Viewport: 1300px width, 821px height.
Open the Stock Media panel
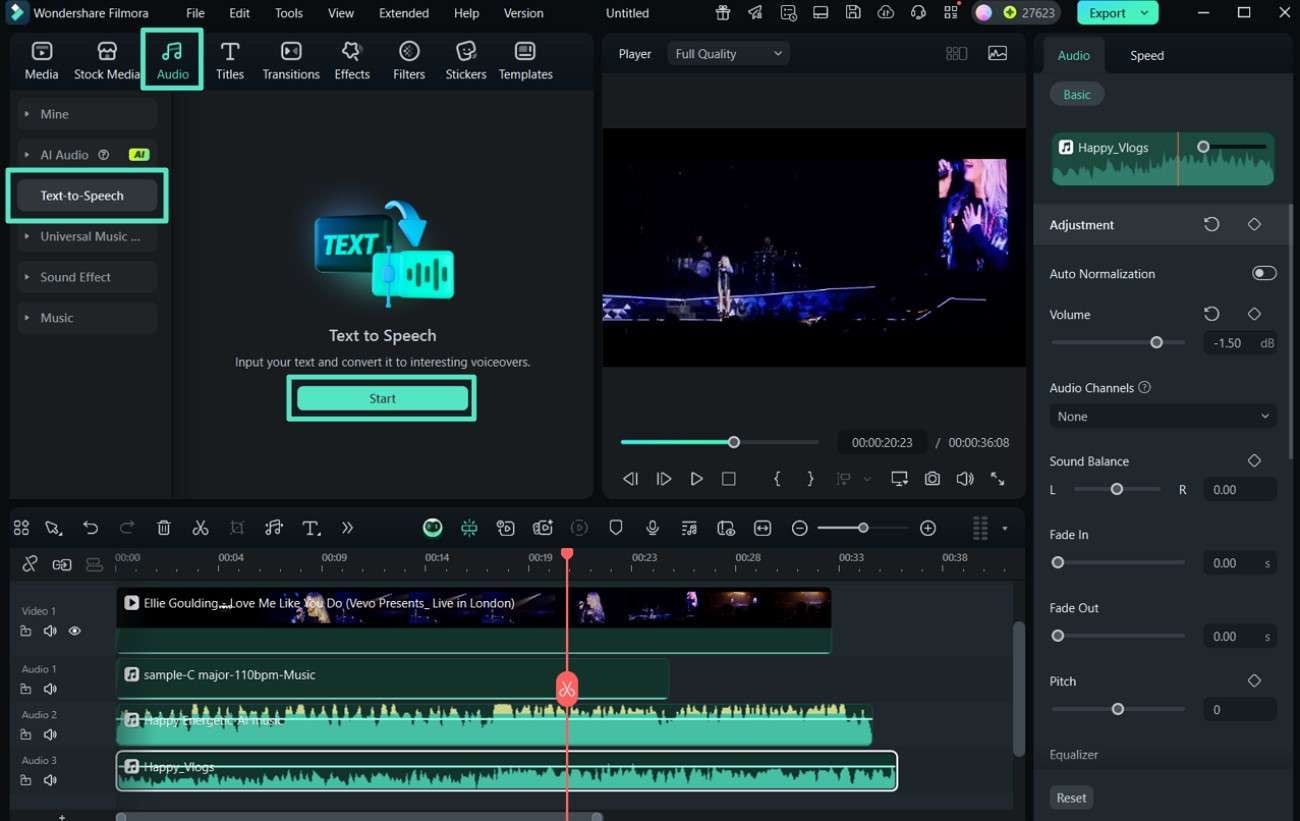click(x=107, y=60)
